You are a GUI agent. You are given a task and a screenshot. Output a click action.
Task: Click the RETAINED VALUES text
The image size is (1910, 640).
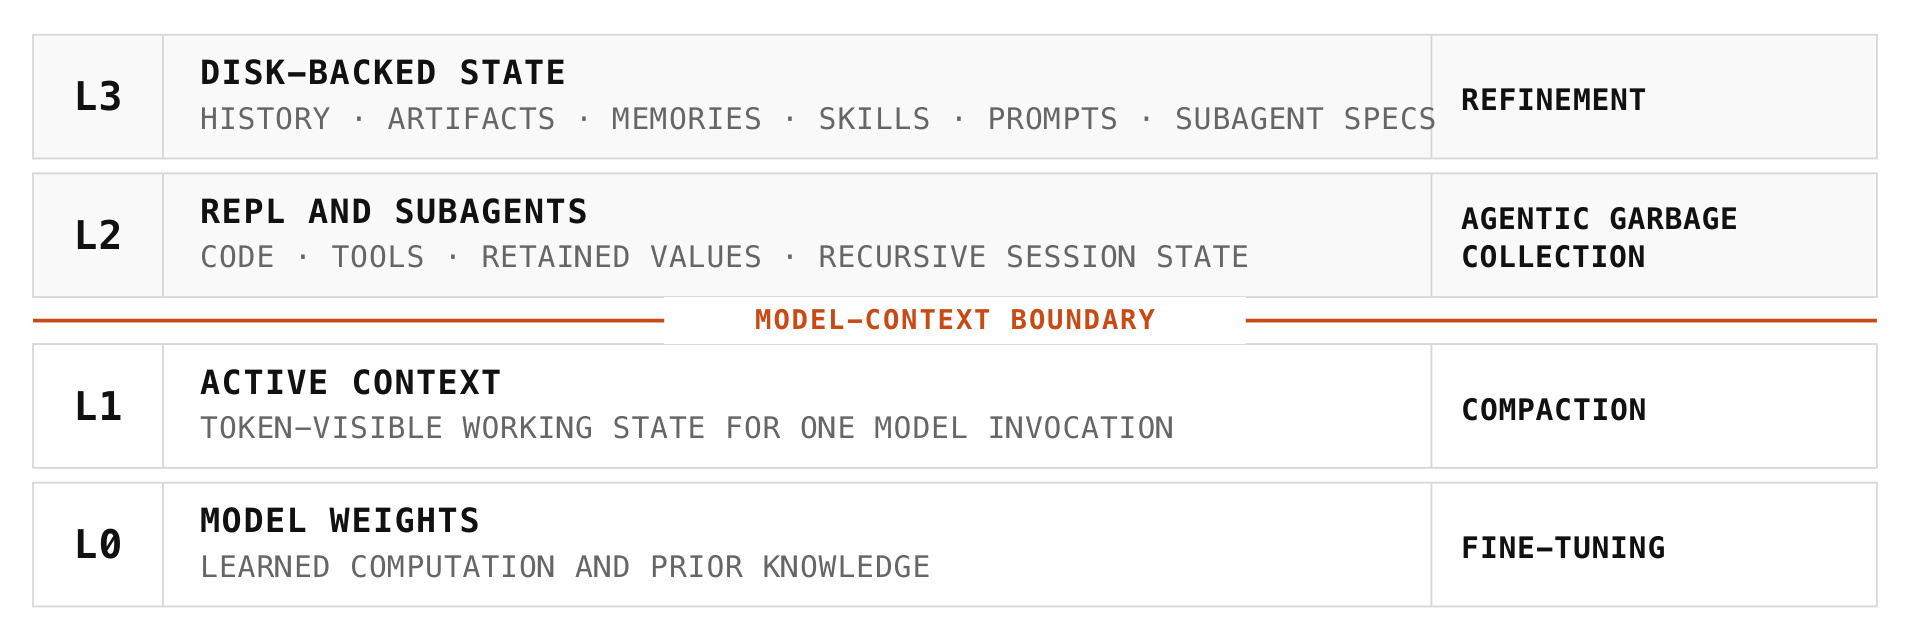[x=621, y=257]
